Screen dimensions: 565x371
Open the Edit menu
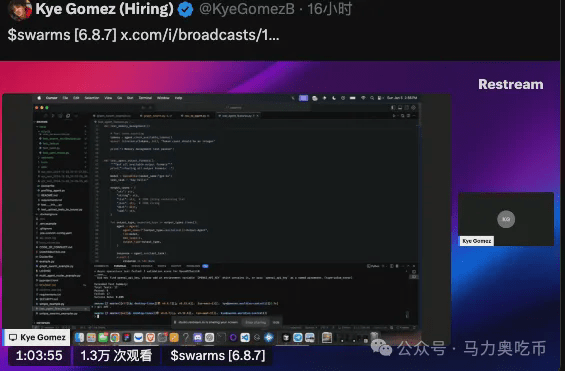pyautogui.click(x=76, y=98)
